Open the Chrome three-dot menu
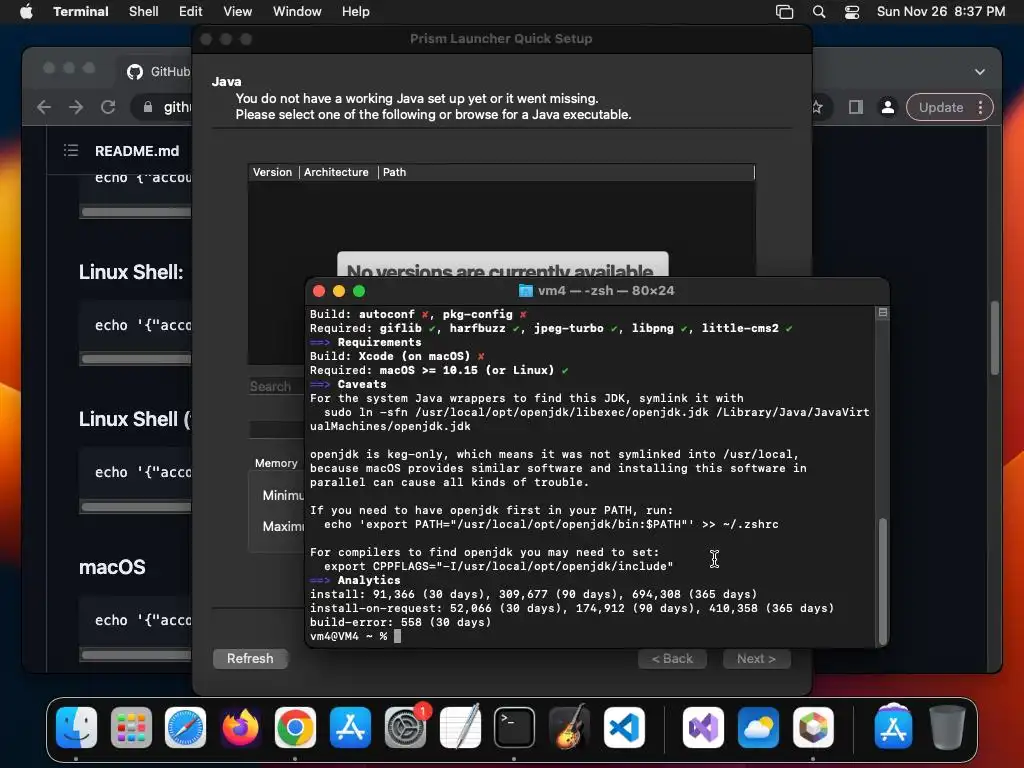Image resolution: width=1024 pixels, height=768 pixels. click(x=980, y=107)
